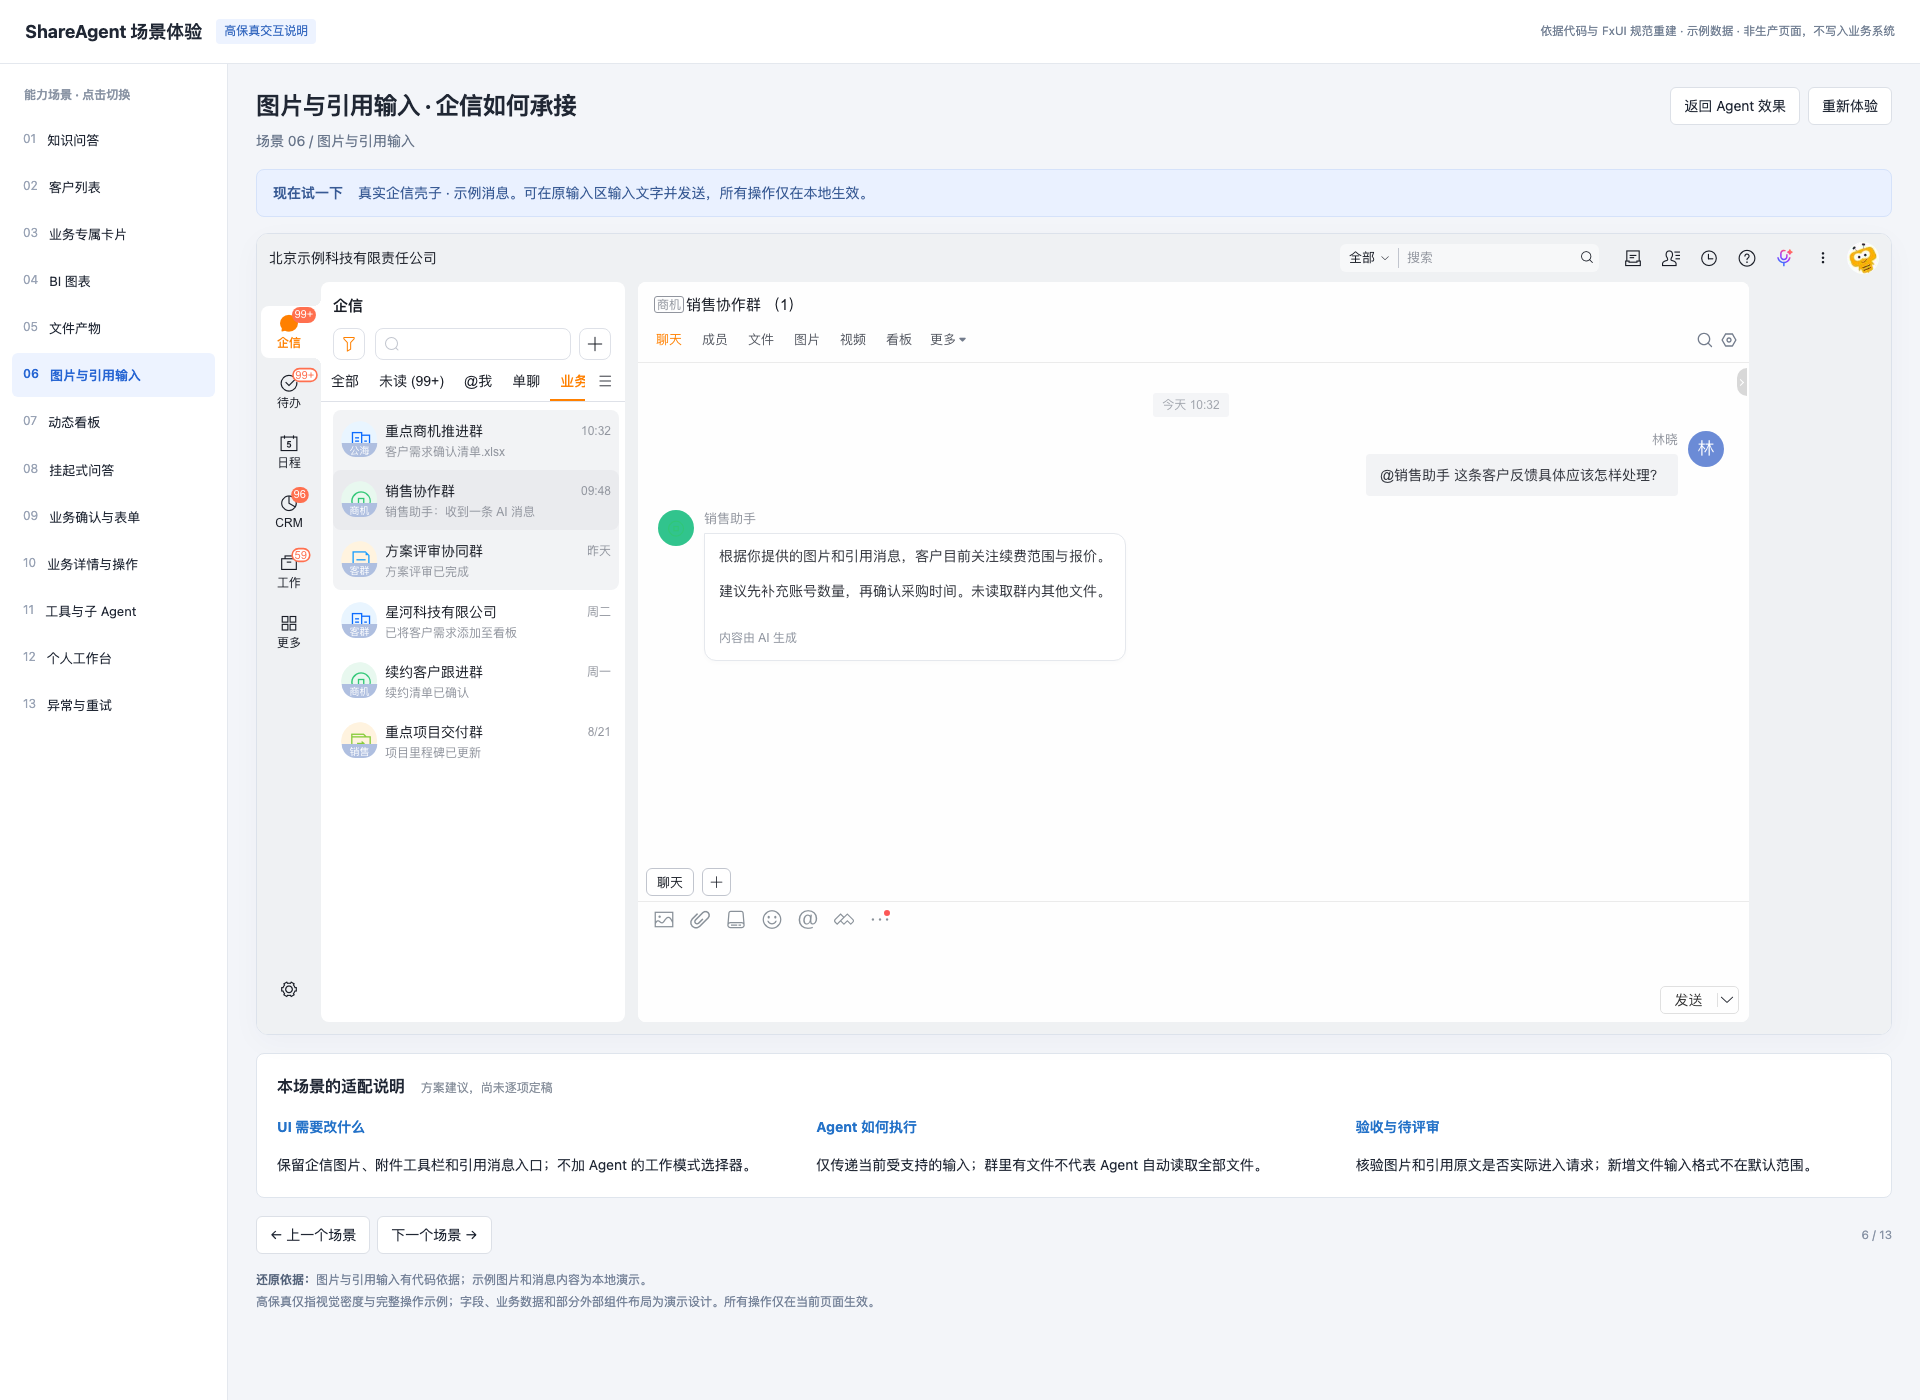Open the 日程 calendar sidebar icon
Viewport: 1920px width, 1400px height.
point(289,451)
